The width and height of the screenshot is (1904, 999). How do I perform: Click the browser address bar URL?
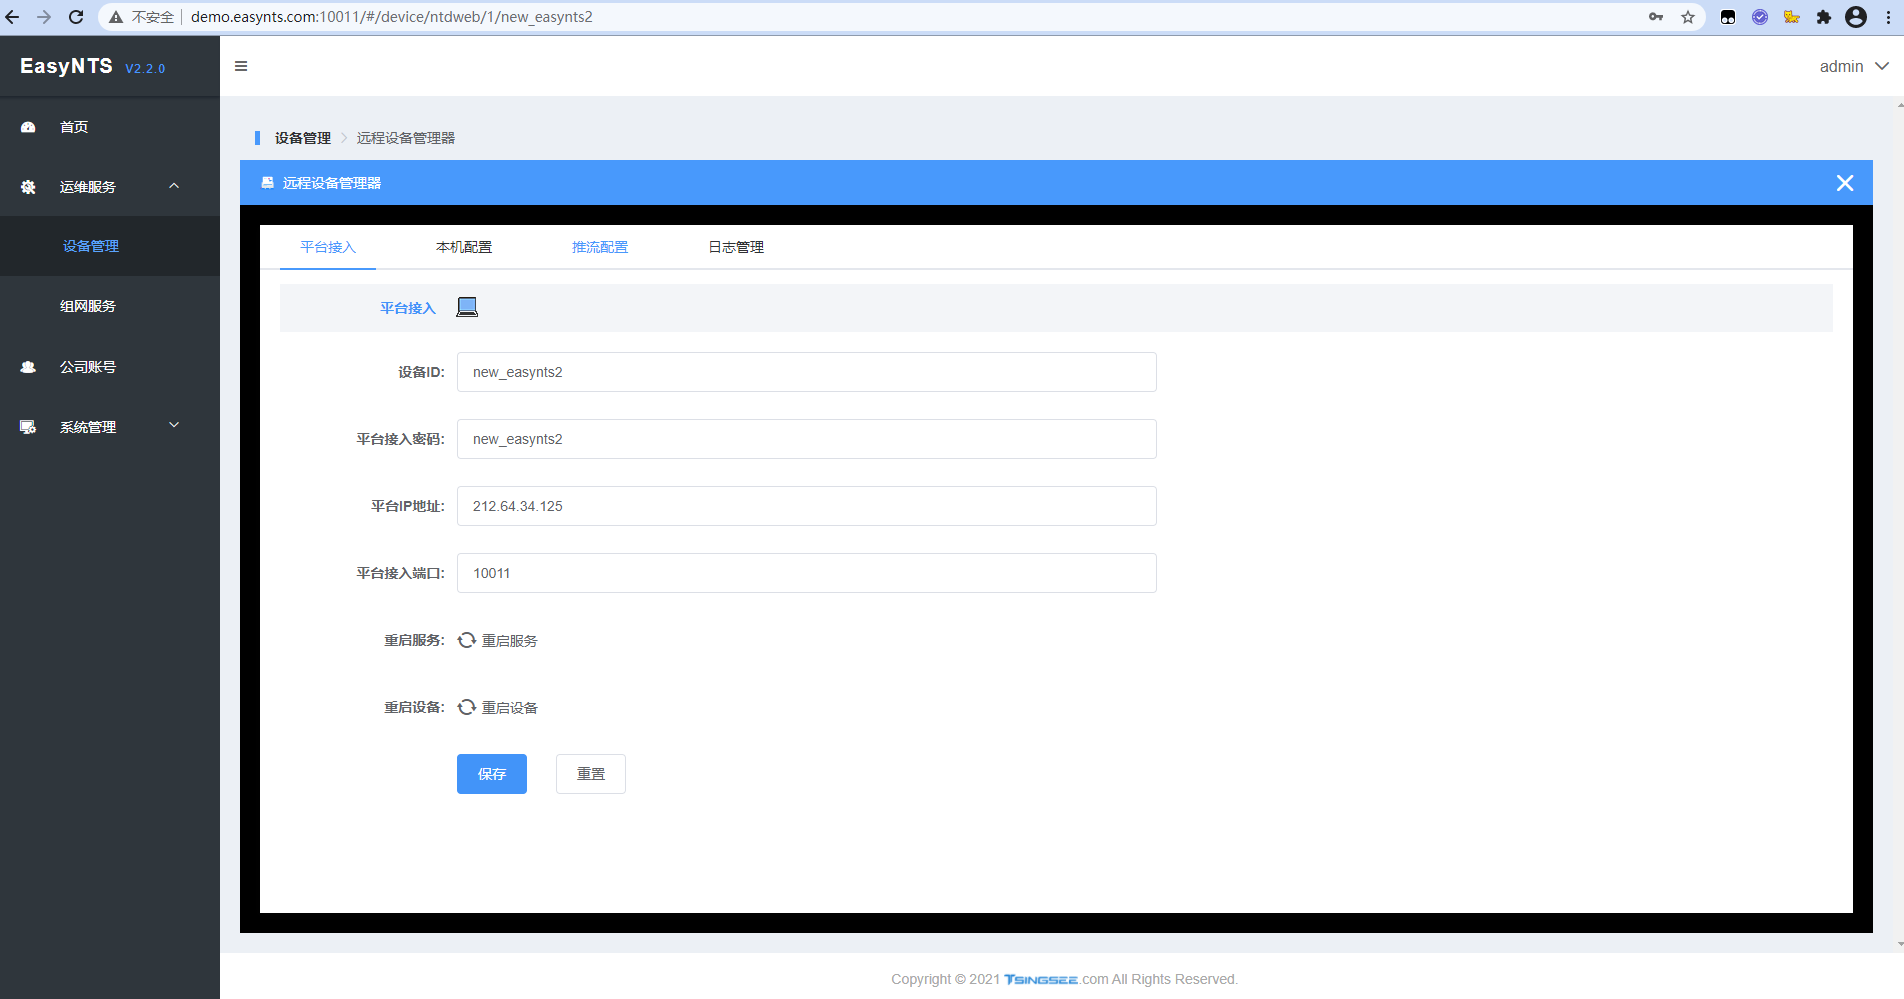392,17
